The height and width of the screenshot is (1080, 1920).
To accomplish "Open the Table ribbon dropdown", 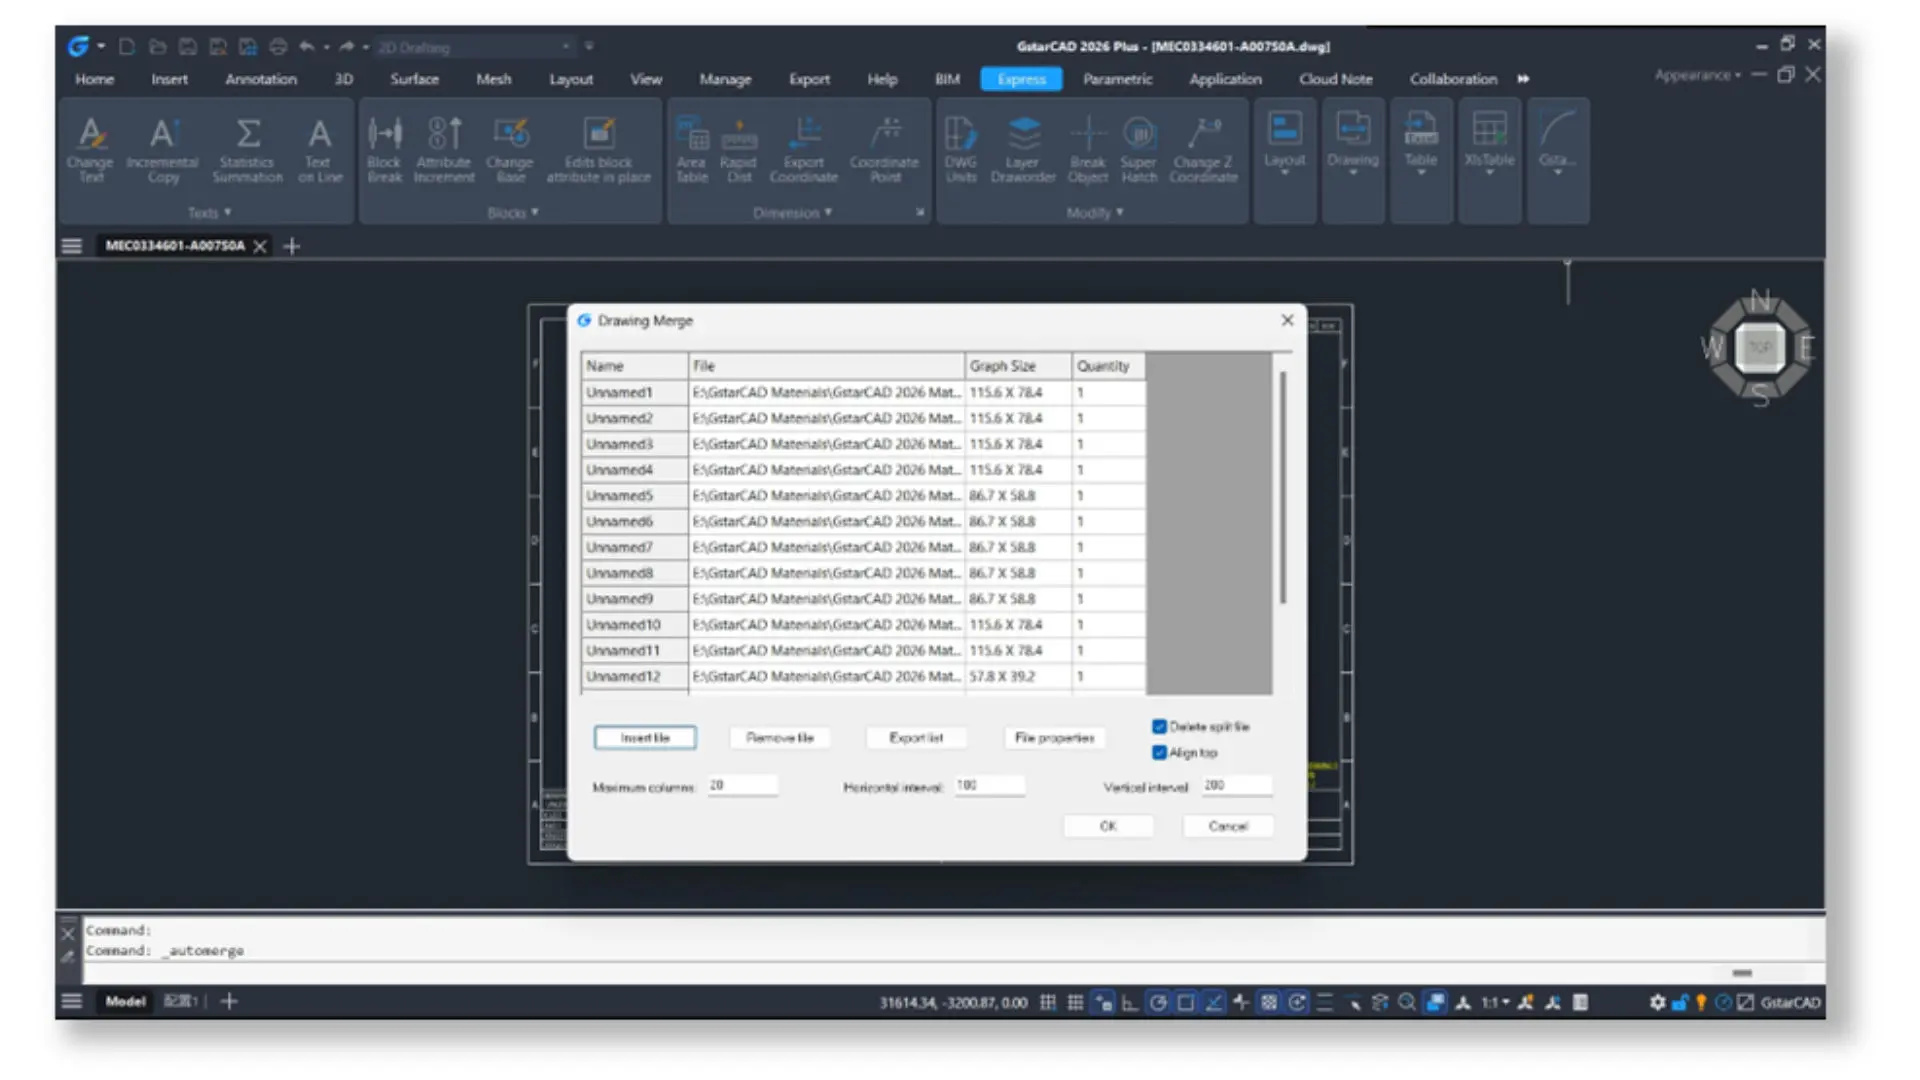I will click(1421, 143).
